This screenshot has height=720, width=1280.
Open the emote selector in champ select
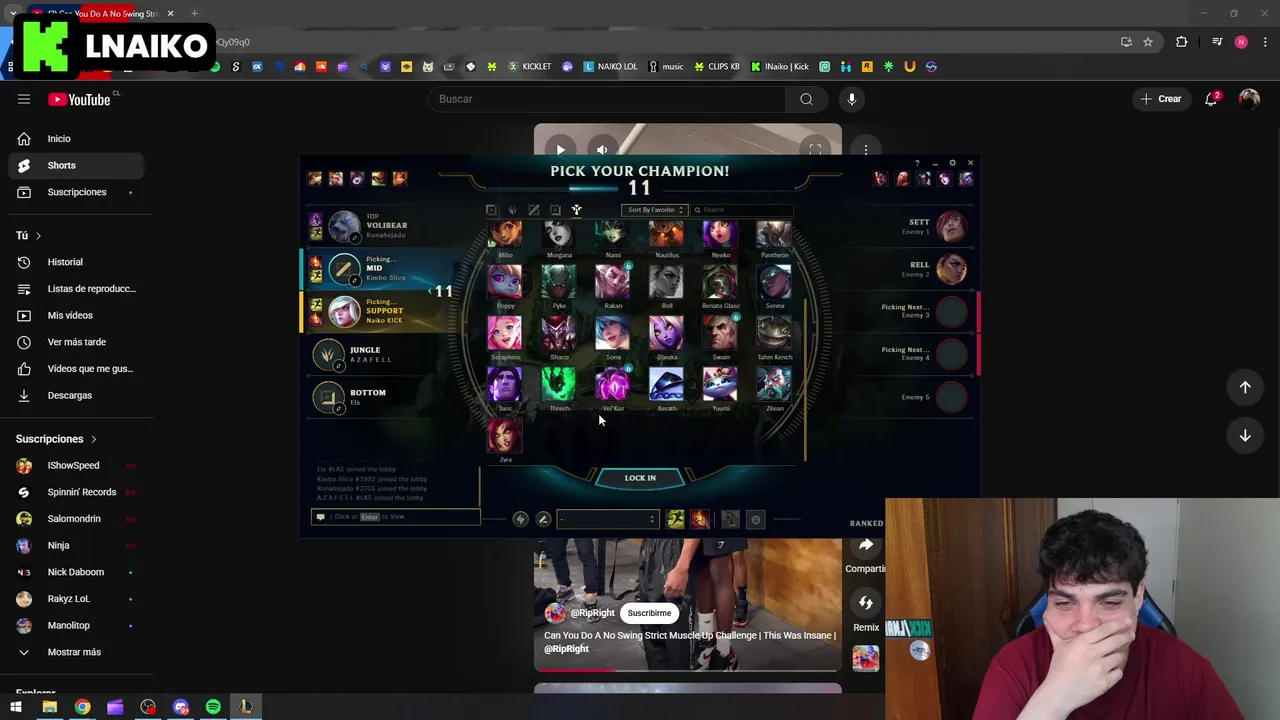click(x=756, y=519)
